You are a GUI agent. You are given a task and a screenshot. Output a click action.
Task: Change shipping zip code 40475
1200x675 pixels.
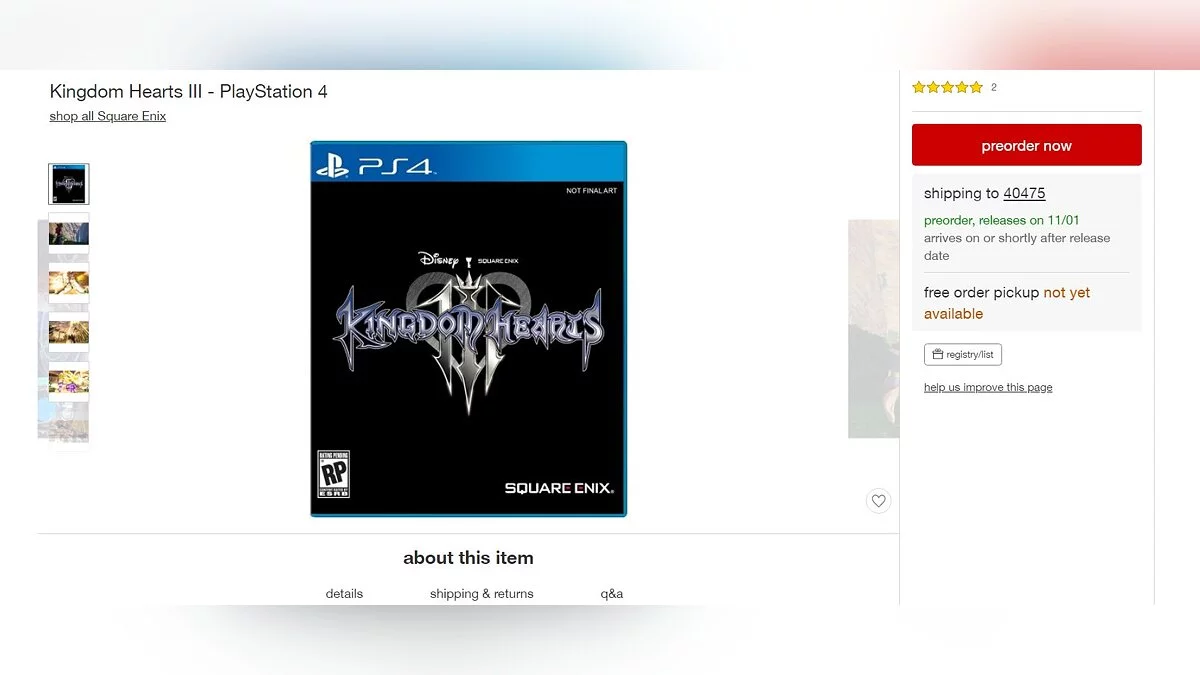pos(1024,193)
